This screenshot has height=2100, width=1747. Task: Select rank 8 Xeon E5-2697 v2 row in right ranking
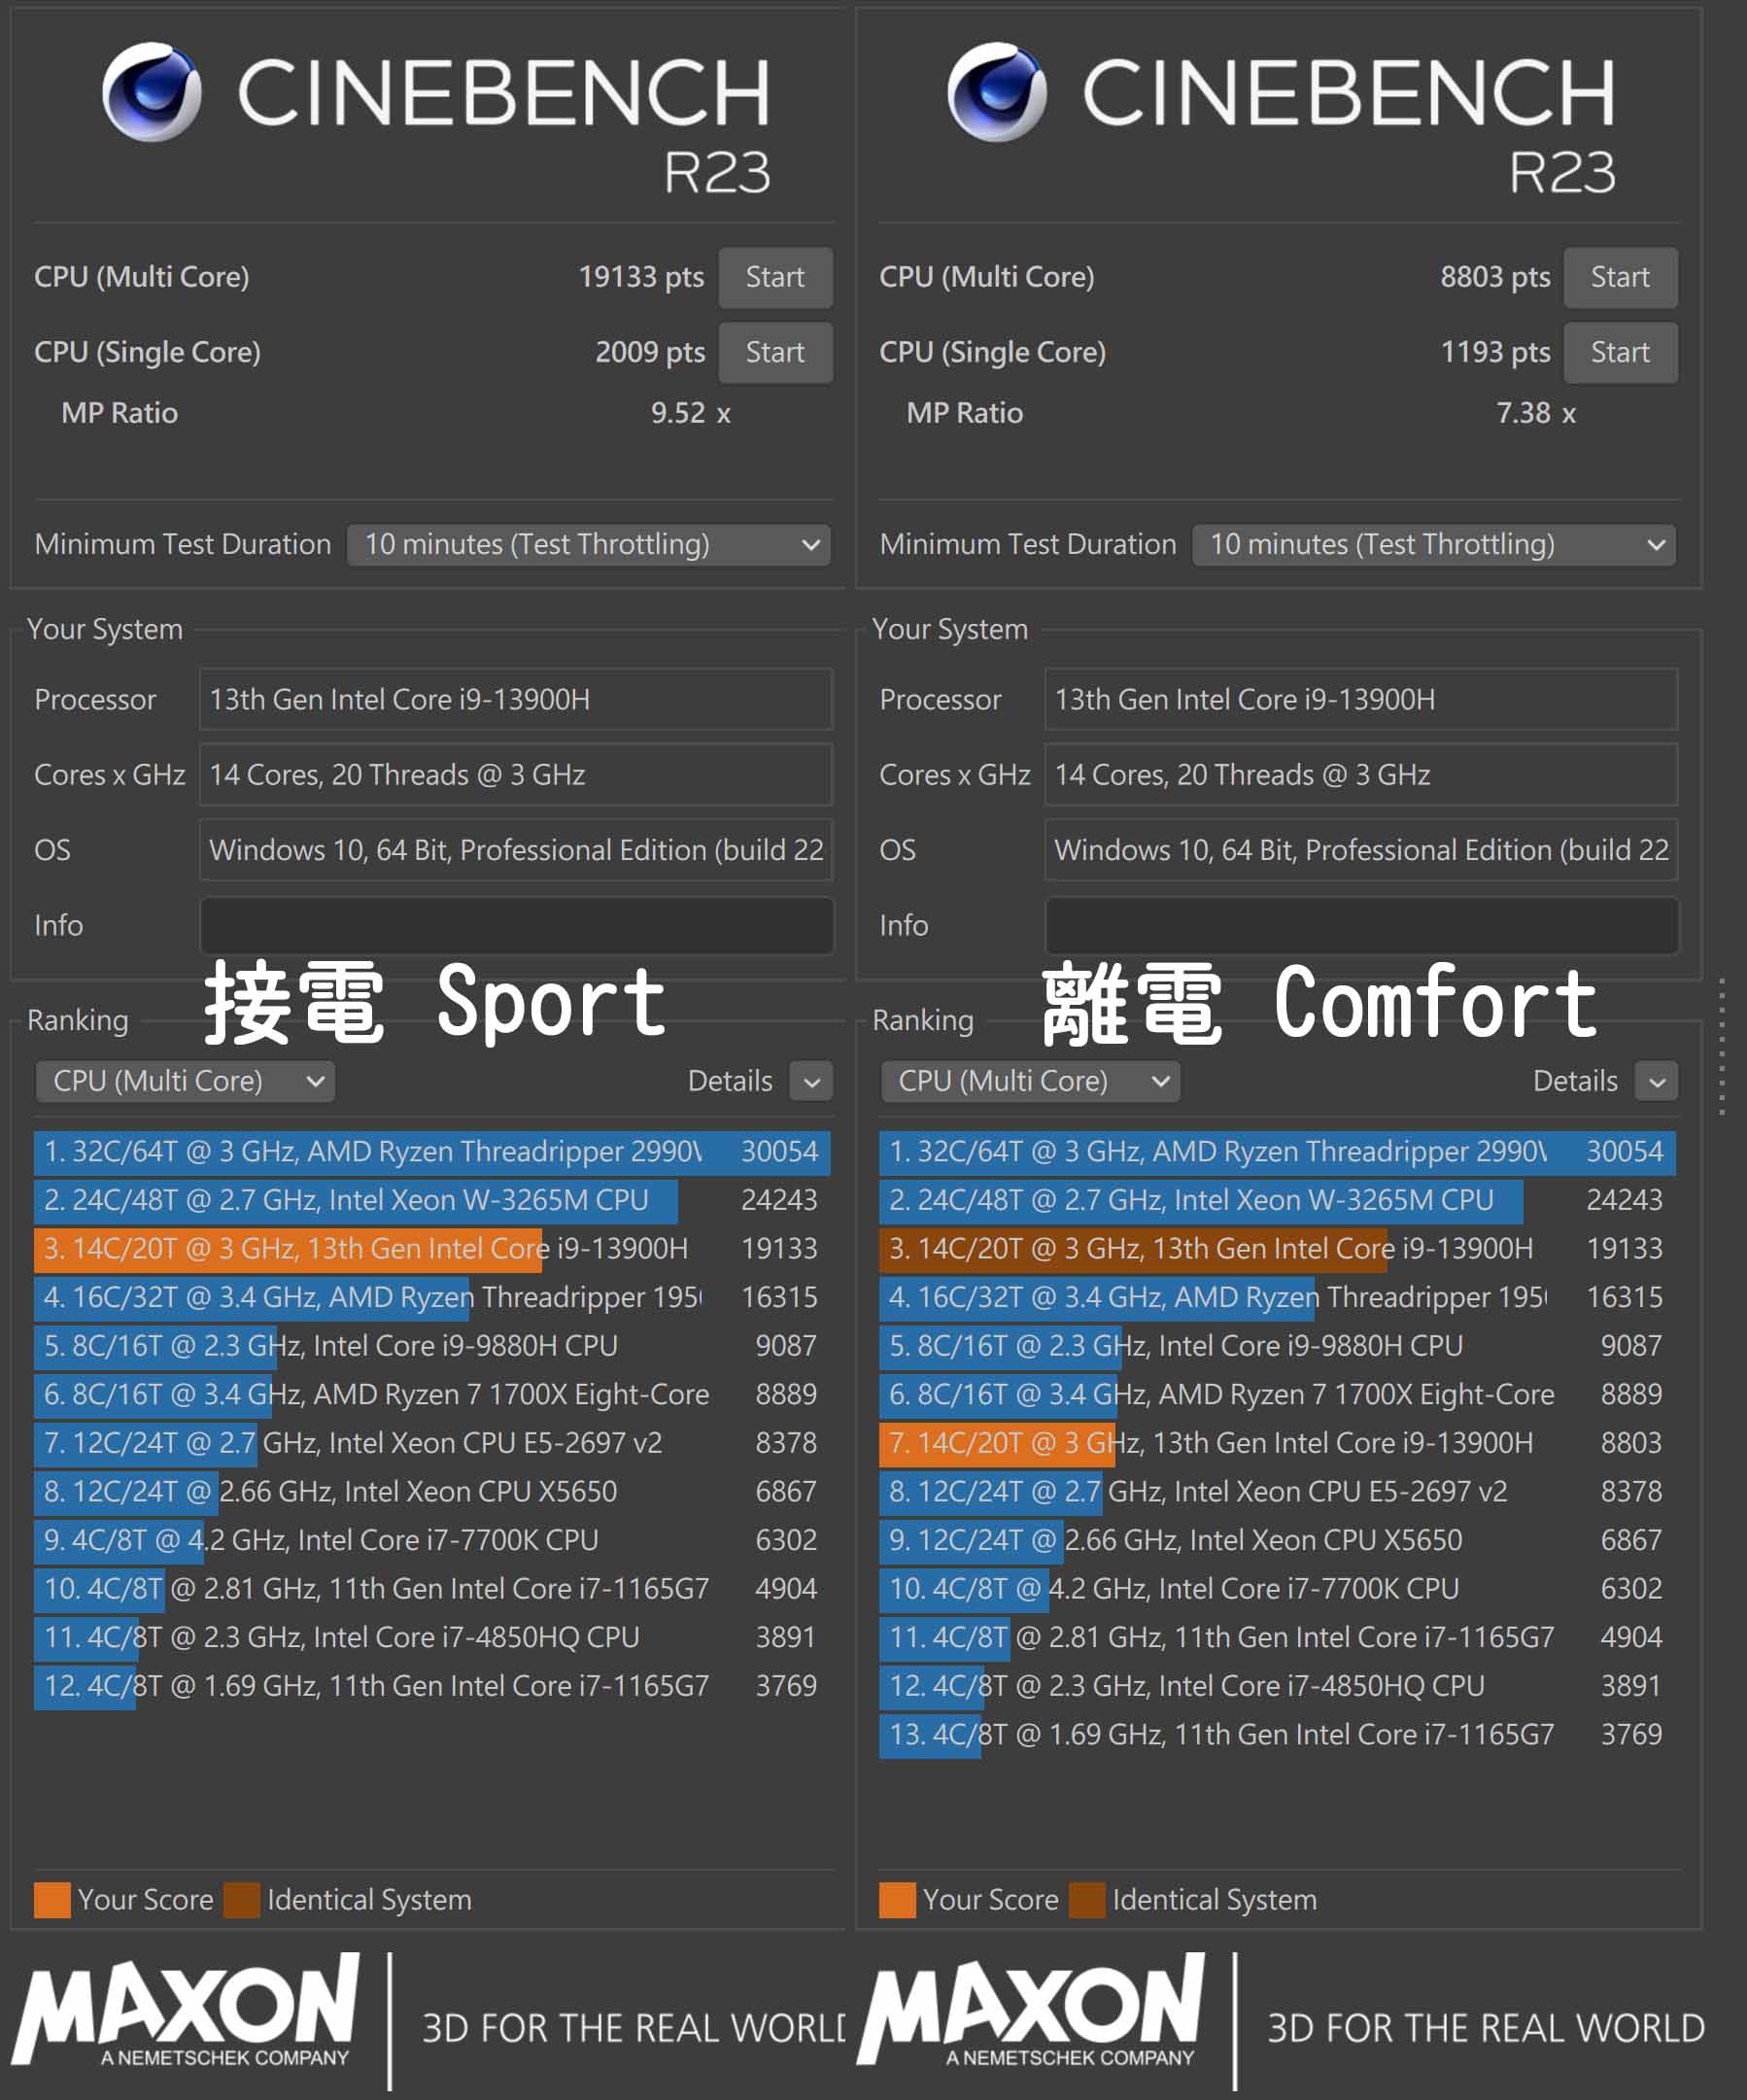(x=1277, y=1492)
